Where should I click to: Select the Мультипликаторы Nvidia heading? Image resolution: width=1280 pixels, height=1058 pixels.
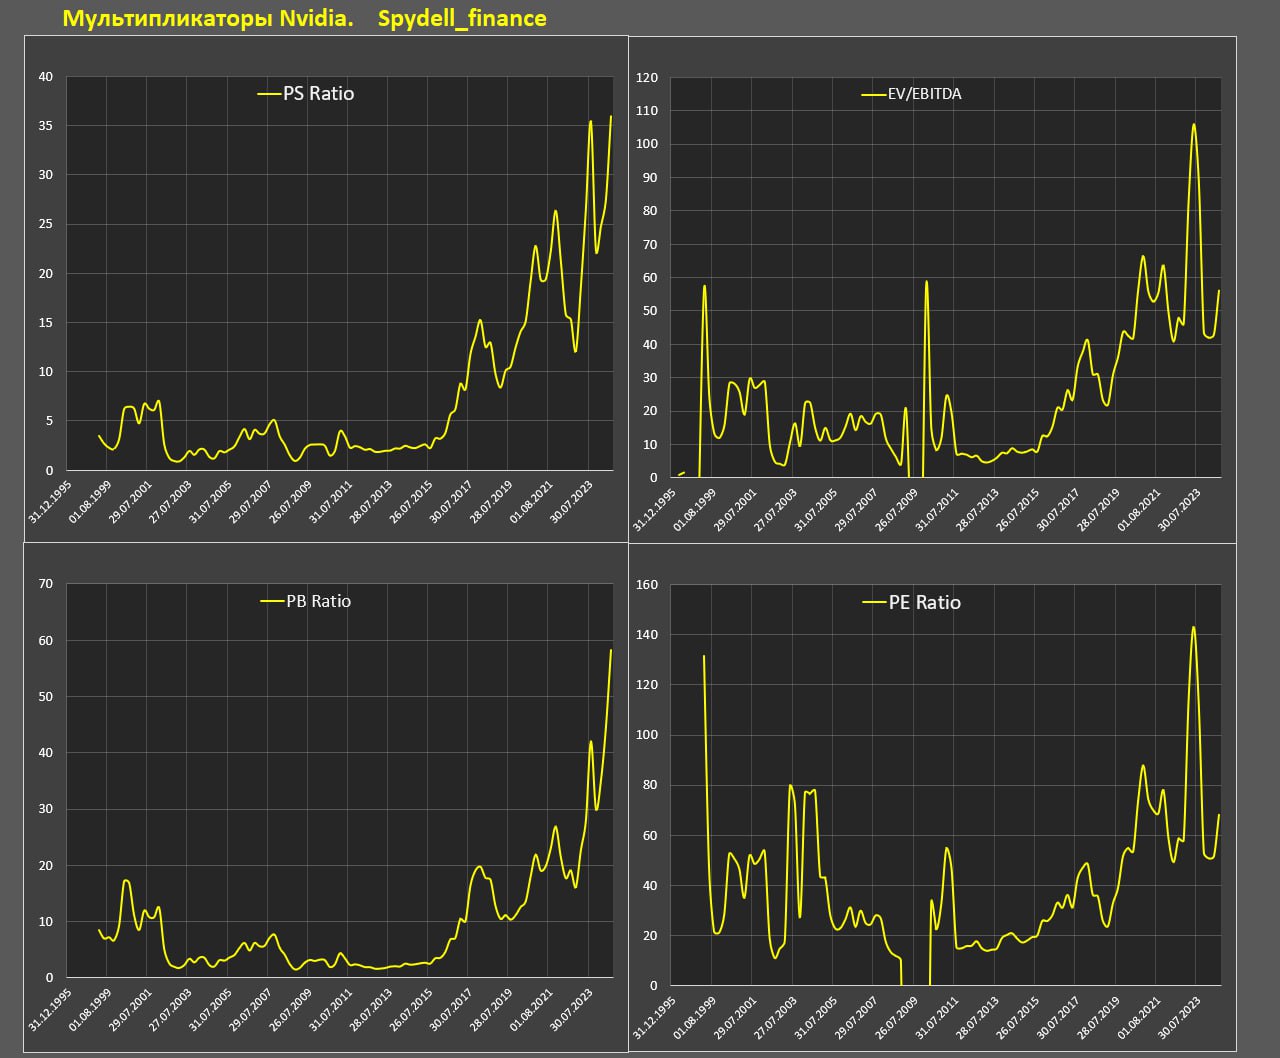point(207,18)
